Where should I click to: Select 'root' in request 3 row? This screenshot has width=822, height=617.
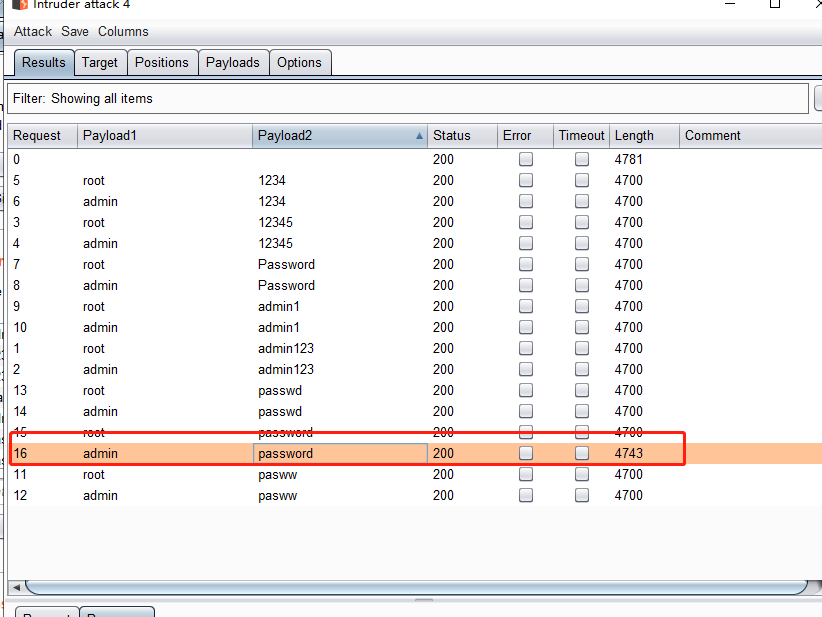[94, 222]
